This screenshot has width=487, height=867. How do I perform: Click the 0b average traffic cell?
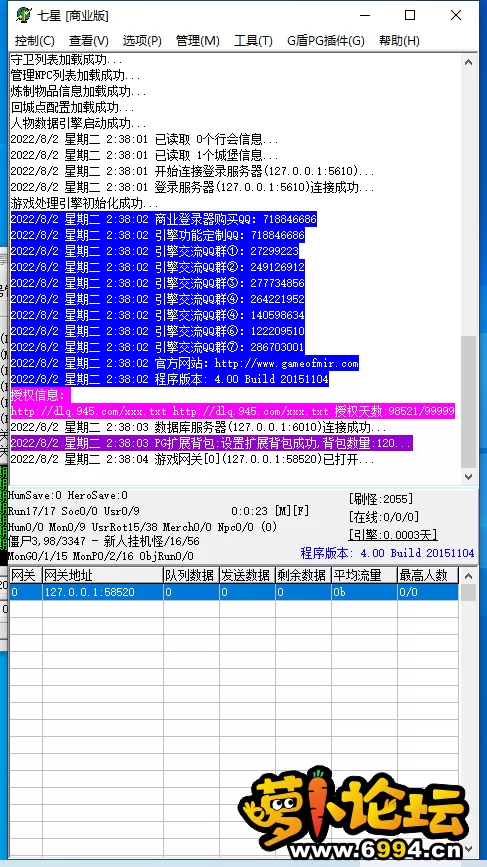coord(364,592)
